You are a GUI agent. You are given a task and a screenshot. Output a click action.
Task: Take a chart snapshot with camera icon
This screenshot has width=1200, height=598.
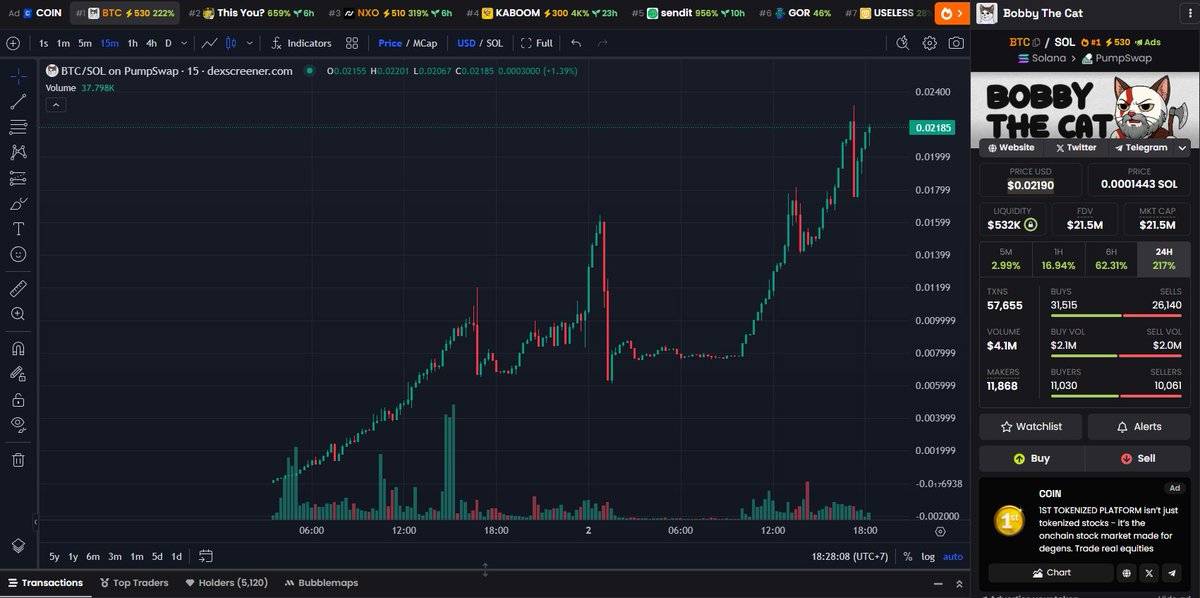coord(956,43)
